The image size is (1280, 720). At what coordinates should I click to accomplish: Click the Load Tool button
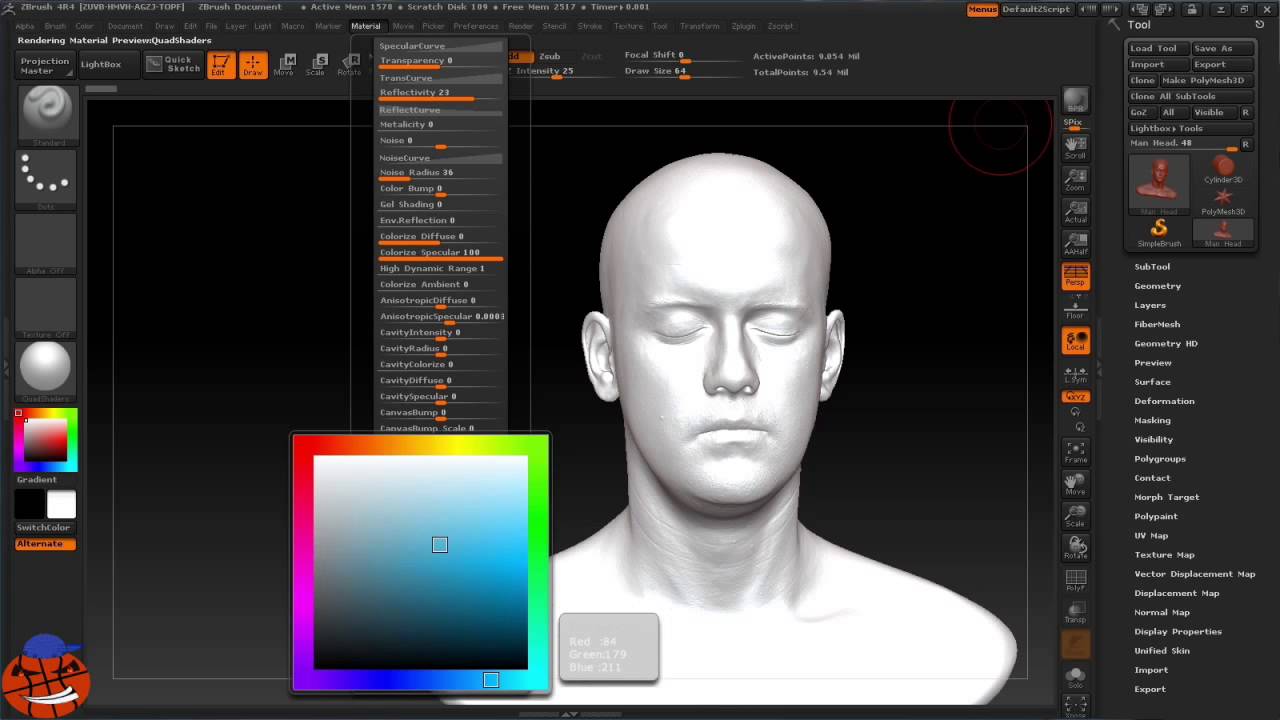[x=1157, y=48]
